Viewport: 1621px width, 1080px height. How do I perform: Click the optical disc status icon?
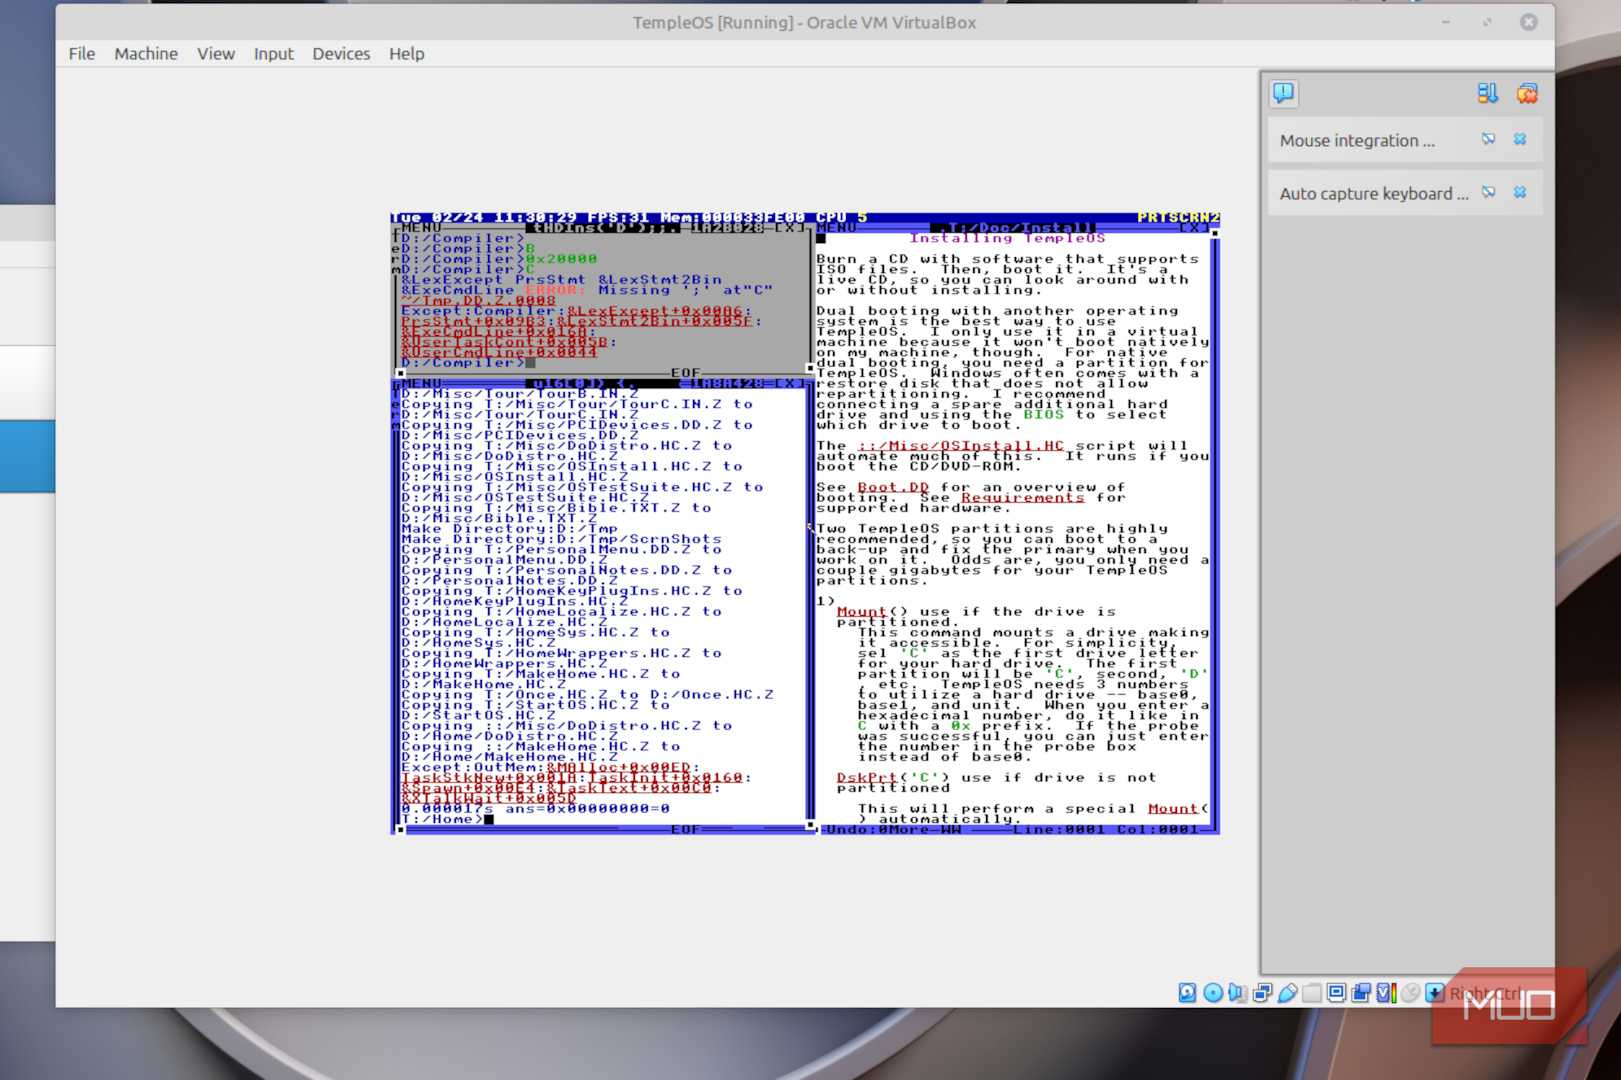[x=1212, y=993]
